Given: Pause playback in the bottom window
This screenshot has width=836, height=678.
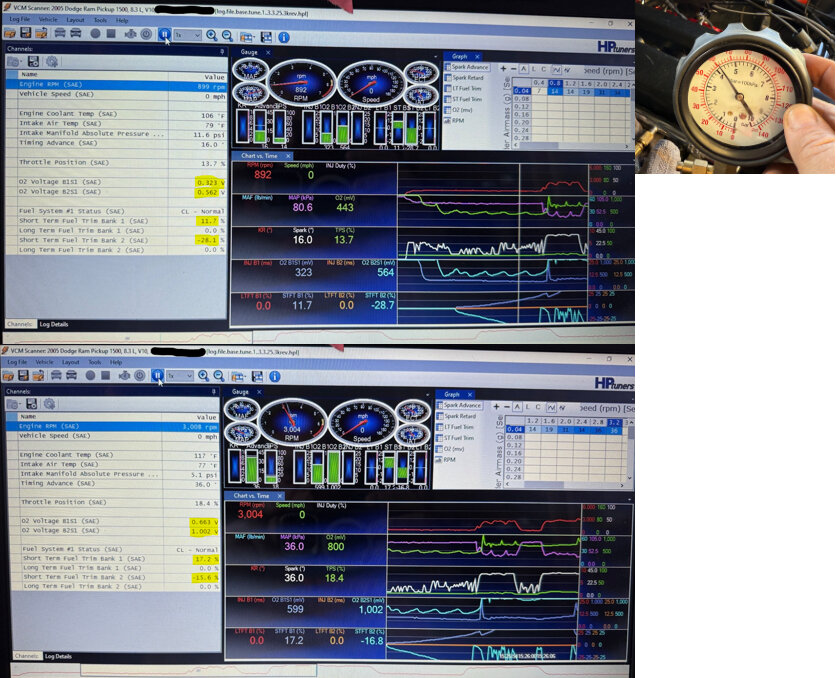Looking at the screenshot, I should coord(157,375).
